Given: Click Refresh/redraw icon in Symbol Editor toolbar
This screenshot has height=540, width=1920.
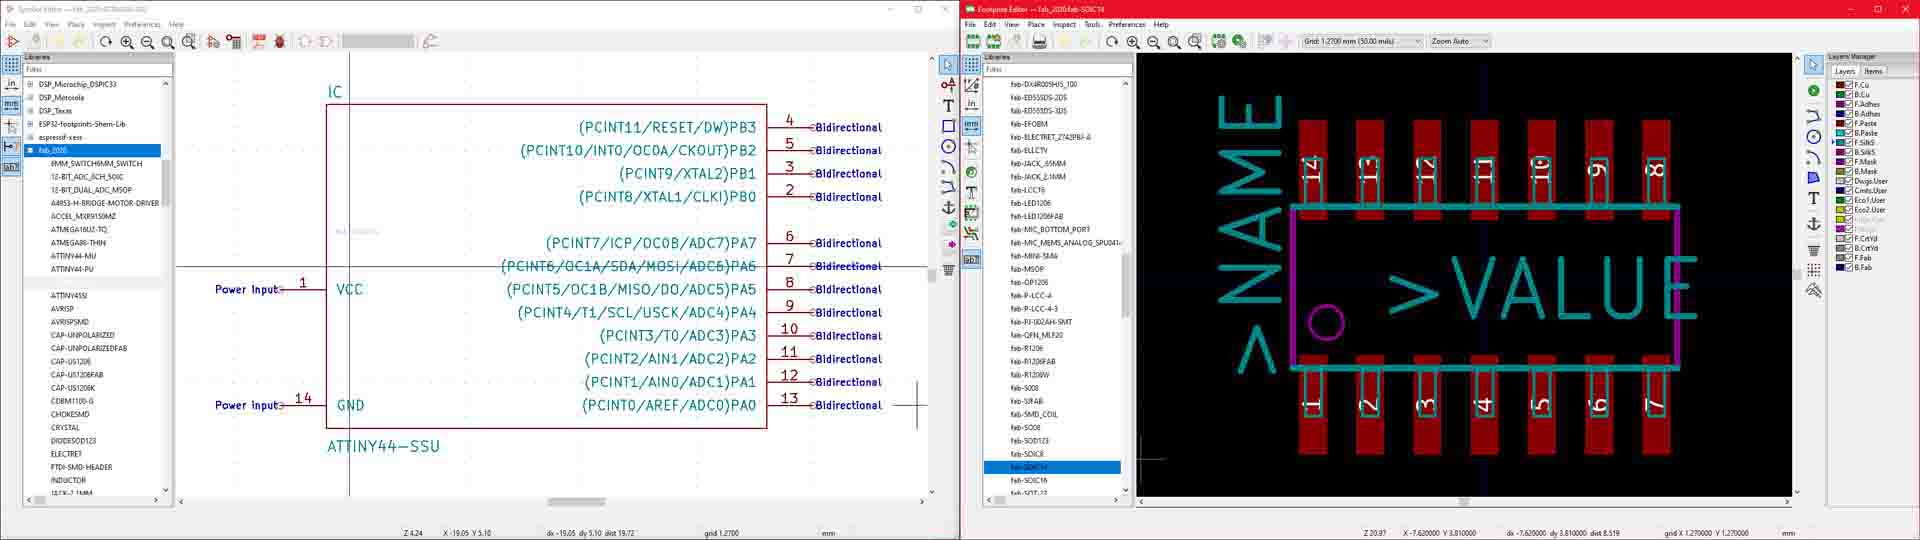Looking at the screenshot, I should click(x=106, y=42).
